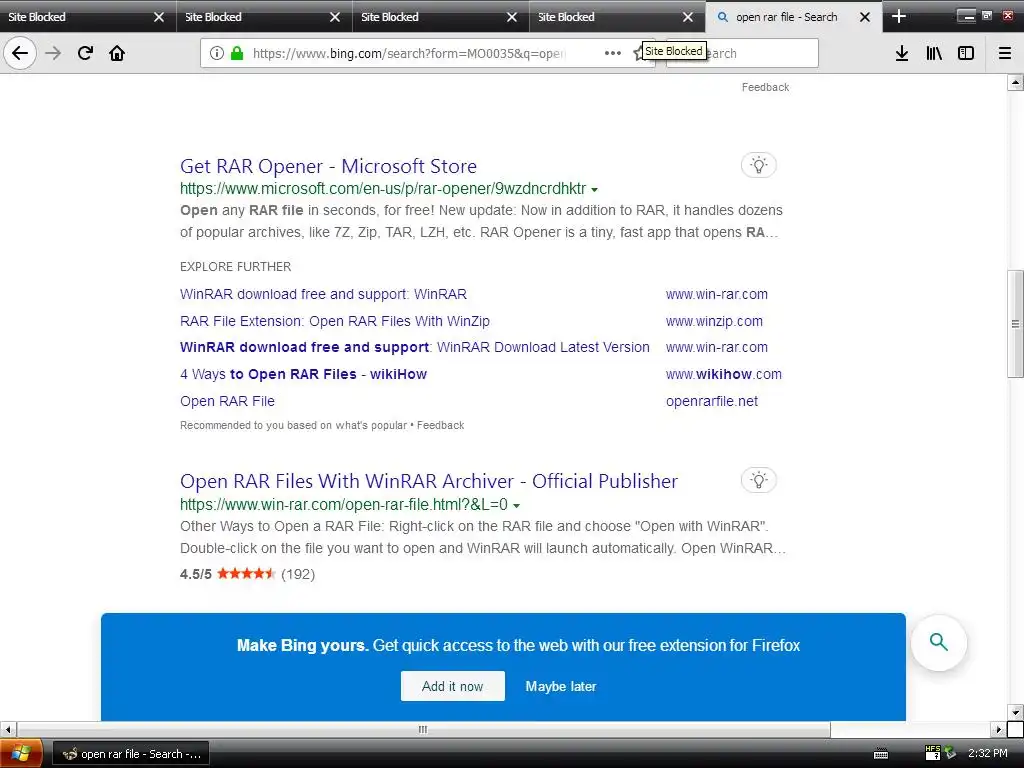Open a new tab with plus button
The width and height of the screenshot is (1024, 768).
[x=899, y=16]
